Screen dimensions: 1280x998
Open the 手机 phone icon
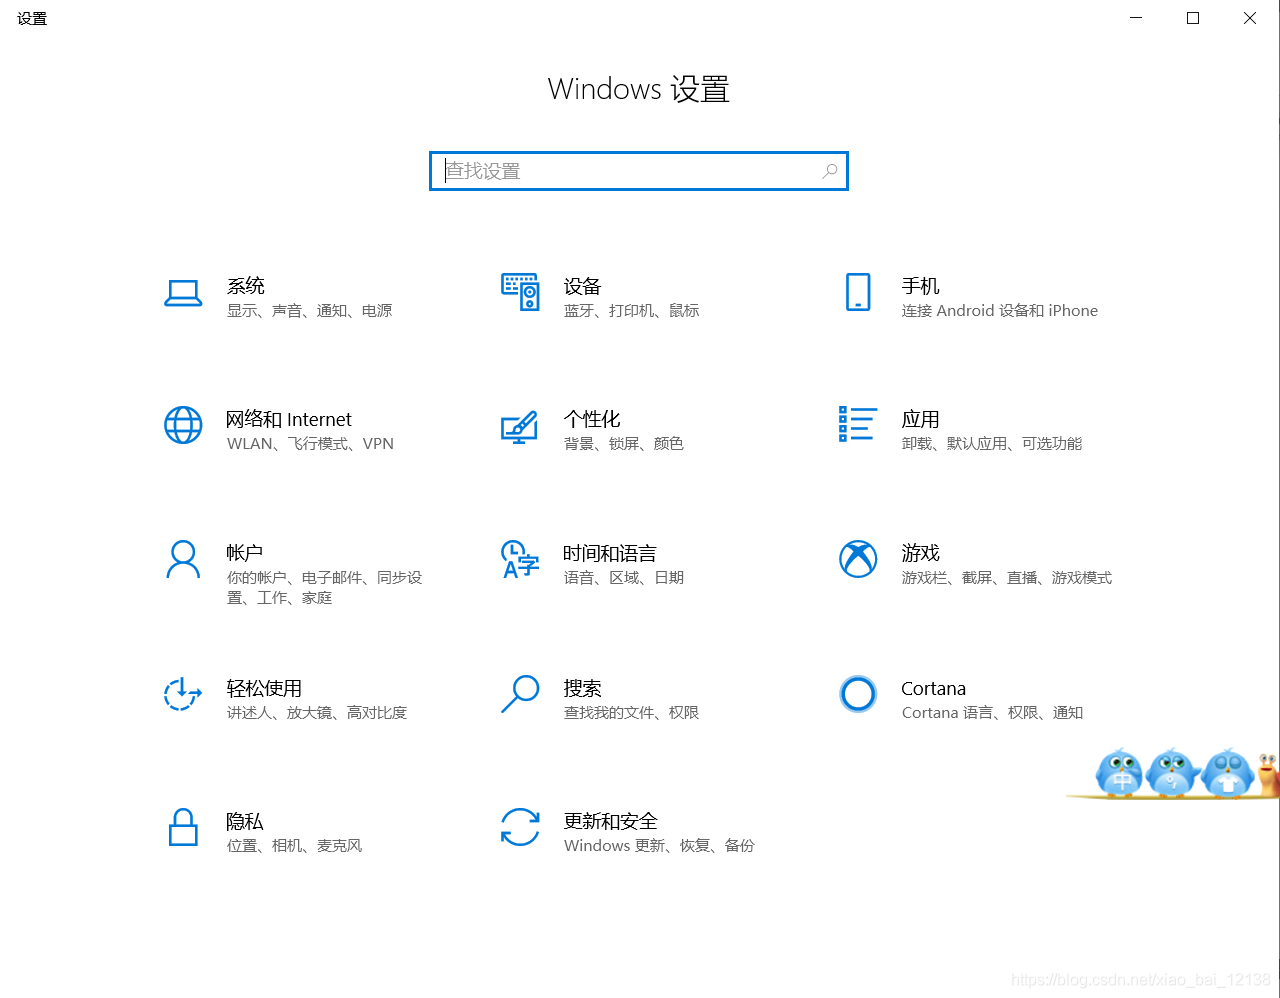click(x=858, y=292)
